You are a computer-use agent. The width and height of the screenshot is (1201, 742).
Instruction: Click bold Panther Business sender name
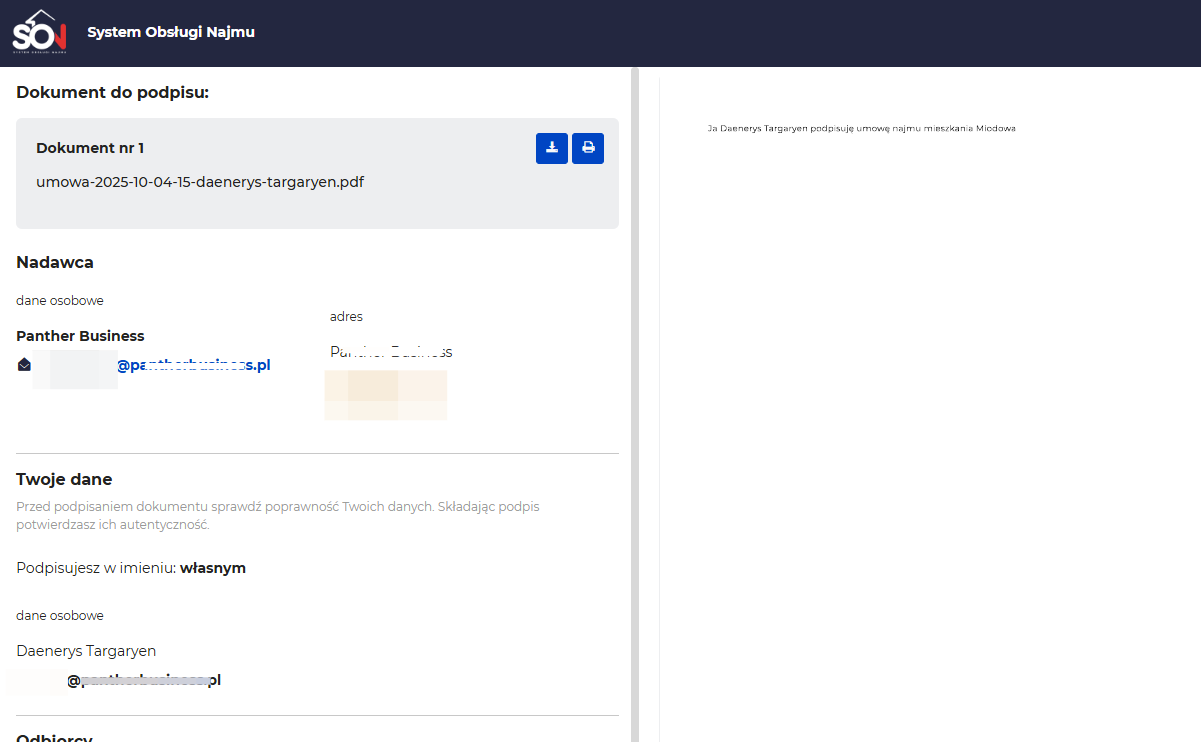[80, 336]
